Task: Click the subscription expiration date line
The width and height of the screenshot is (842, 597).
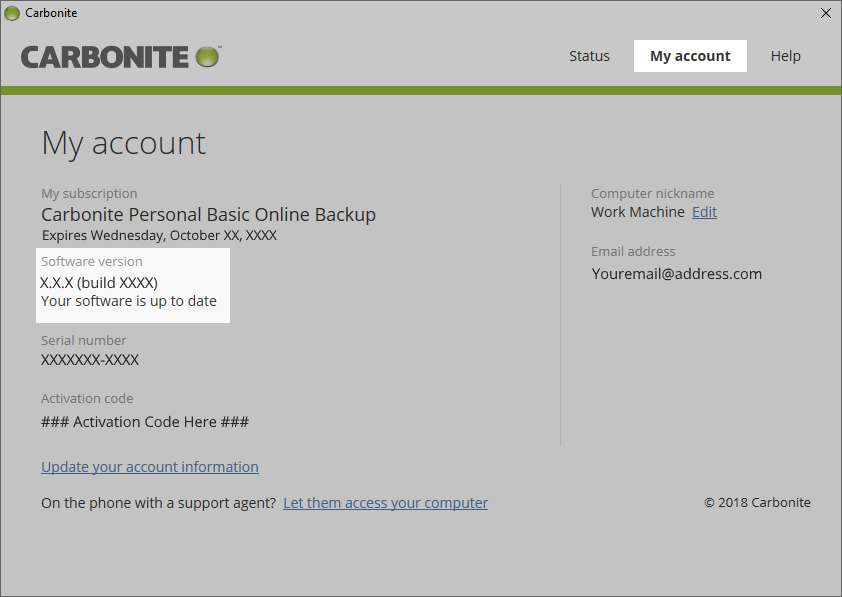Action: click(x=159, y=236)
